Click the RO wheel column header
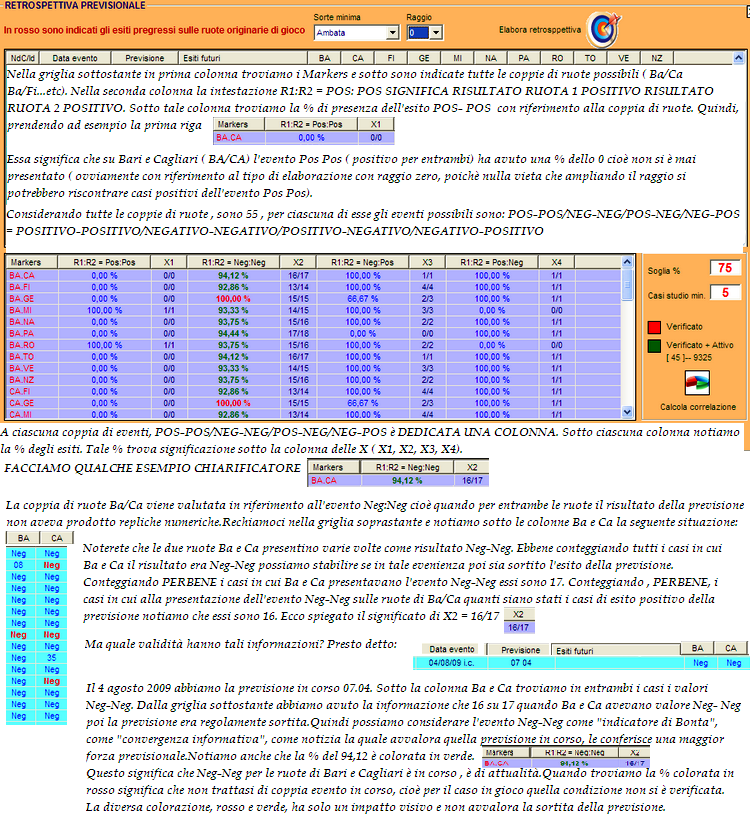Screen dimensions: 750x840 557,58
